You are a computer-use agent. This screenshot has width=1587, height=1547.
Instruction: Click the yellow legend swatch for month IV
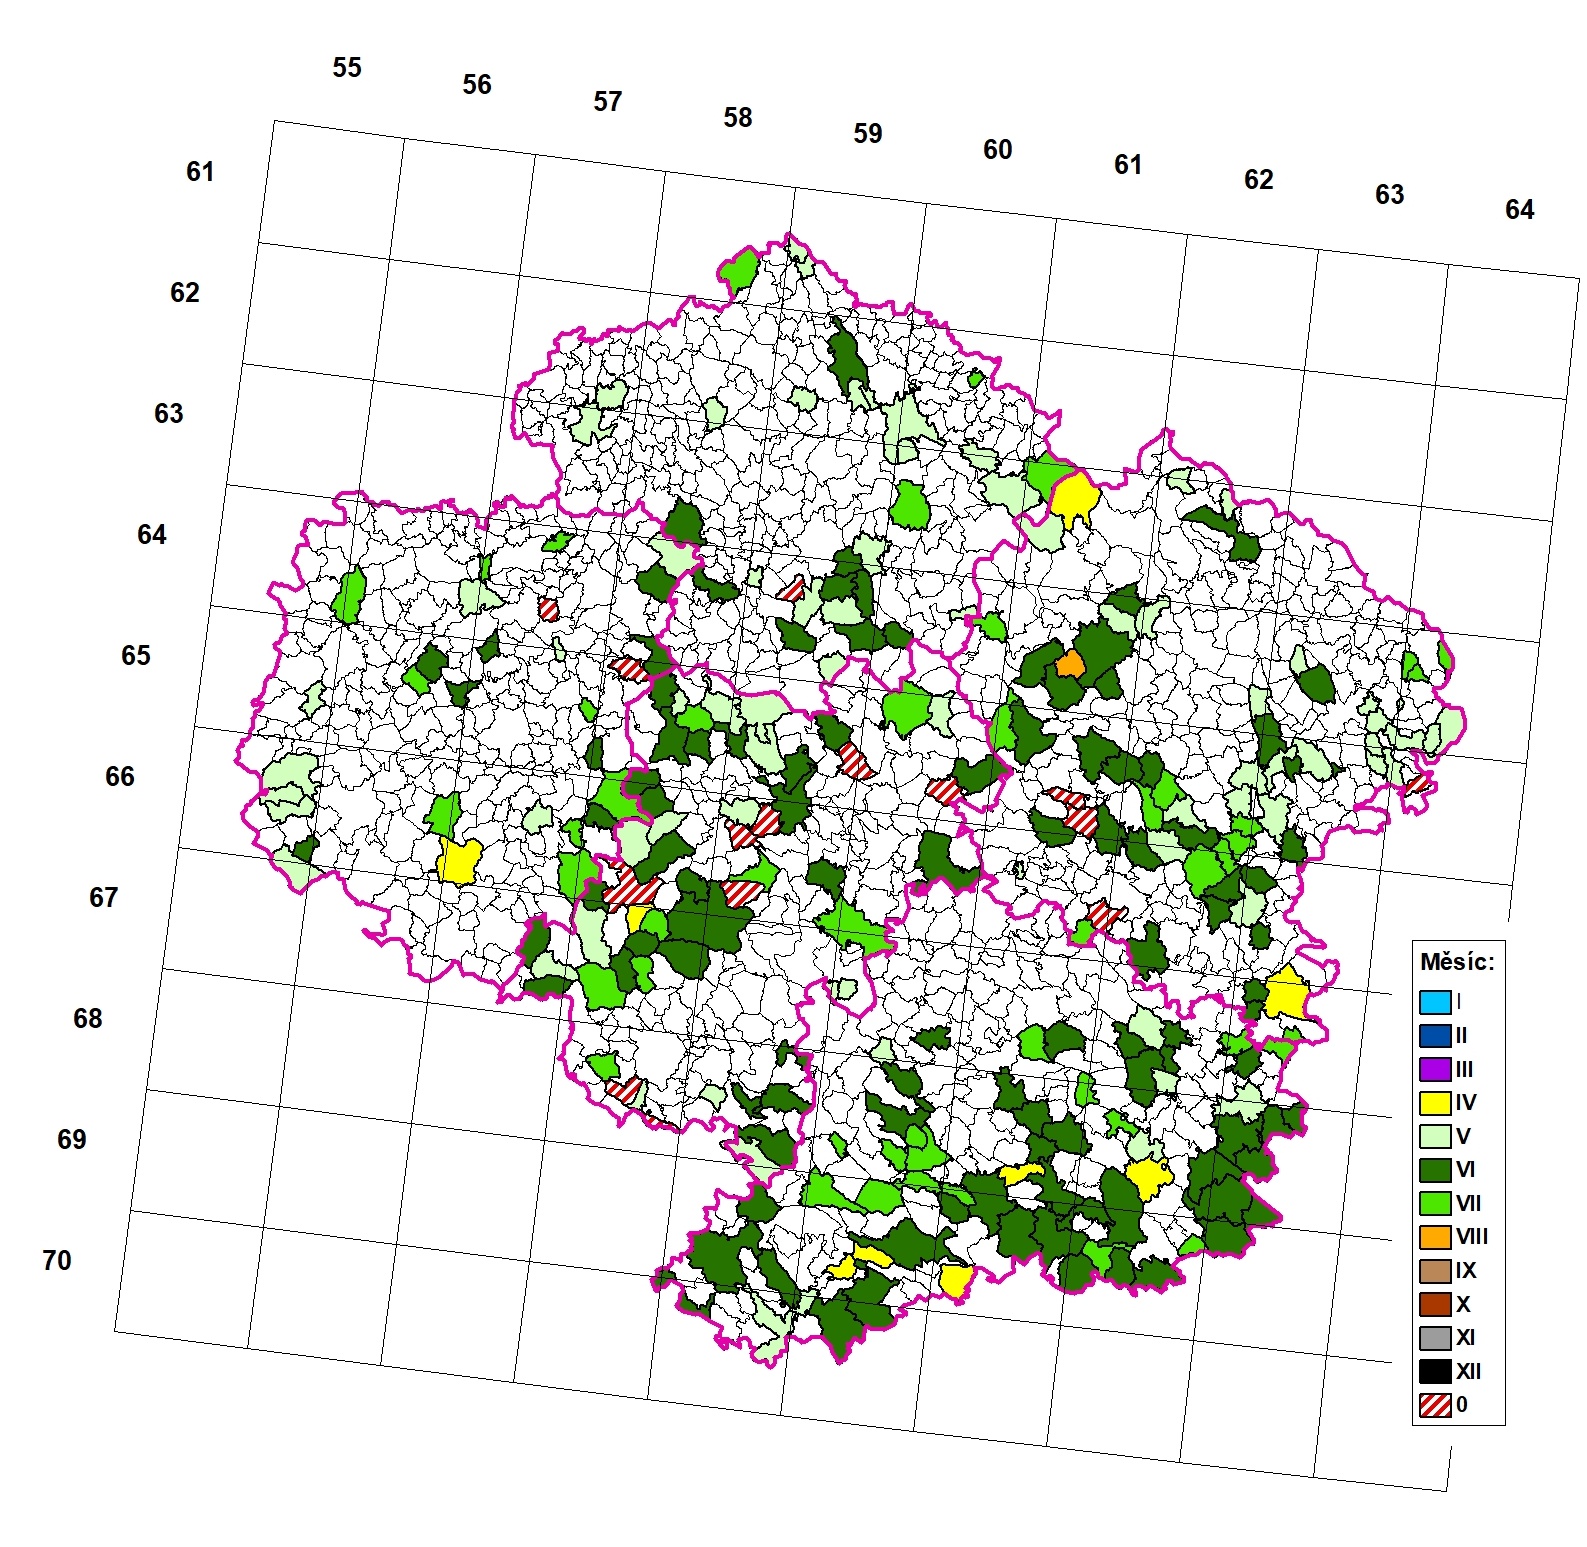pos(1435,1103)
